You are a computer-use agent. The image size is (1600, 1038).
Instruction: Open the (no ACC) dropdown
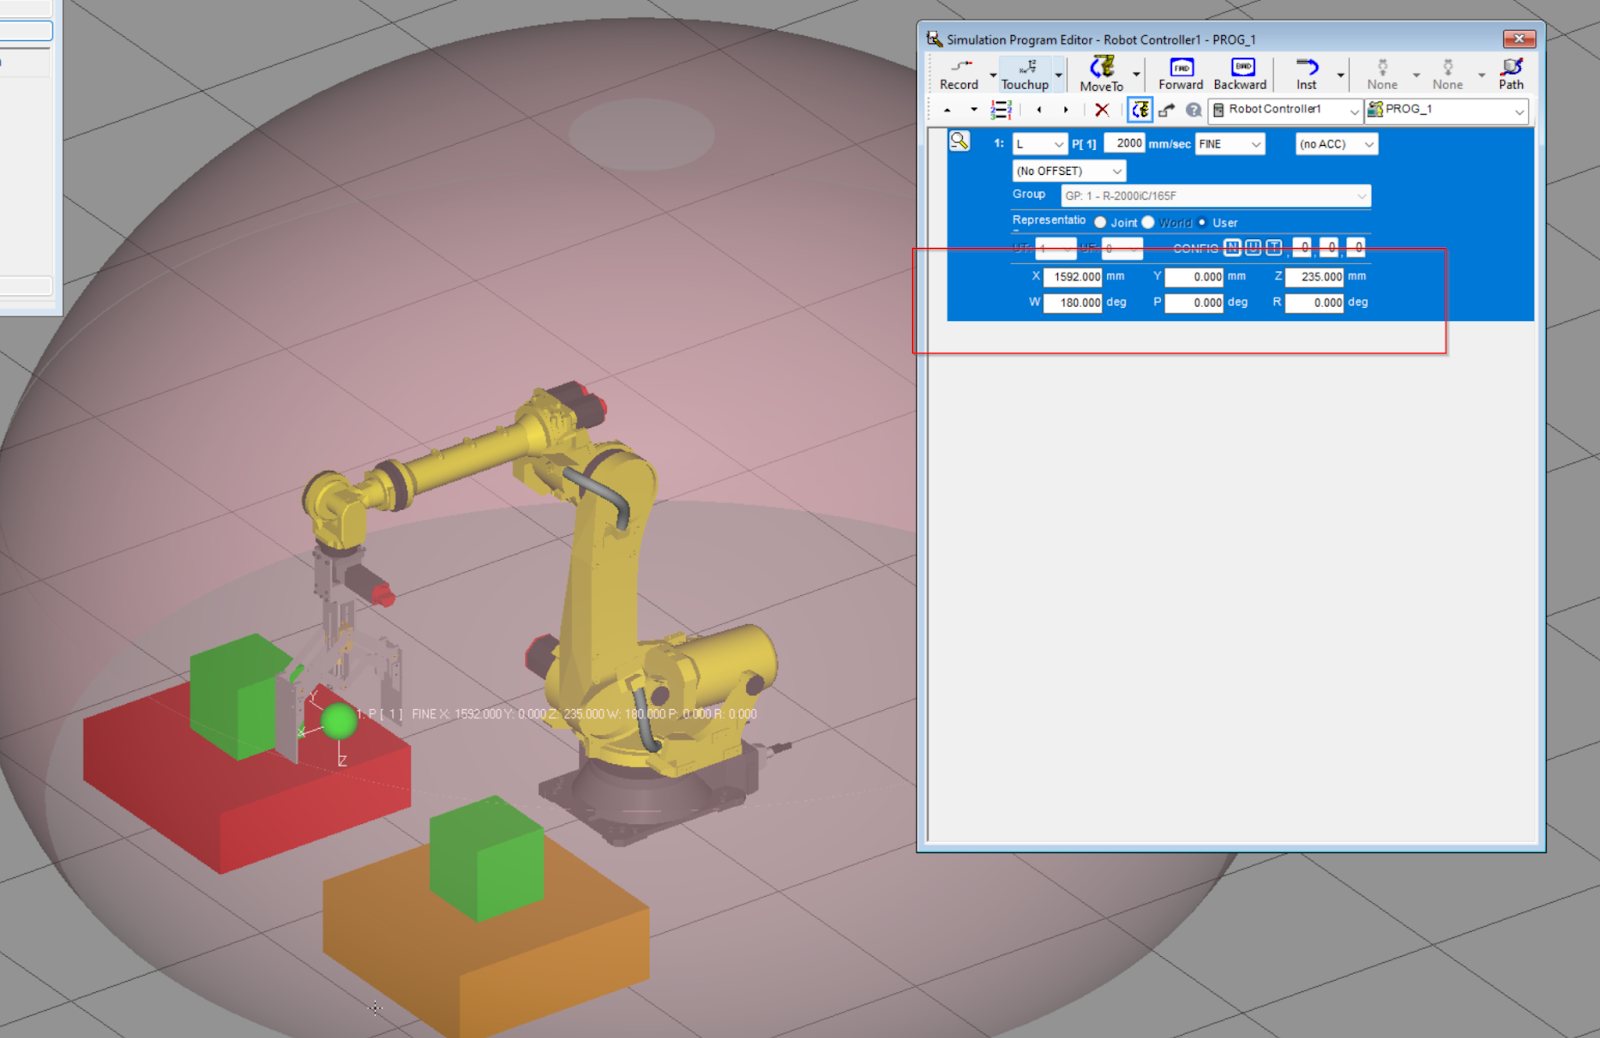point(1337,144)
